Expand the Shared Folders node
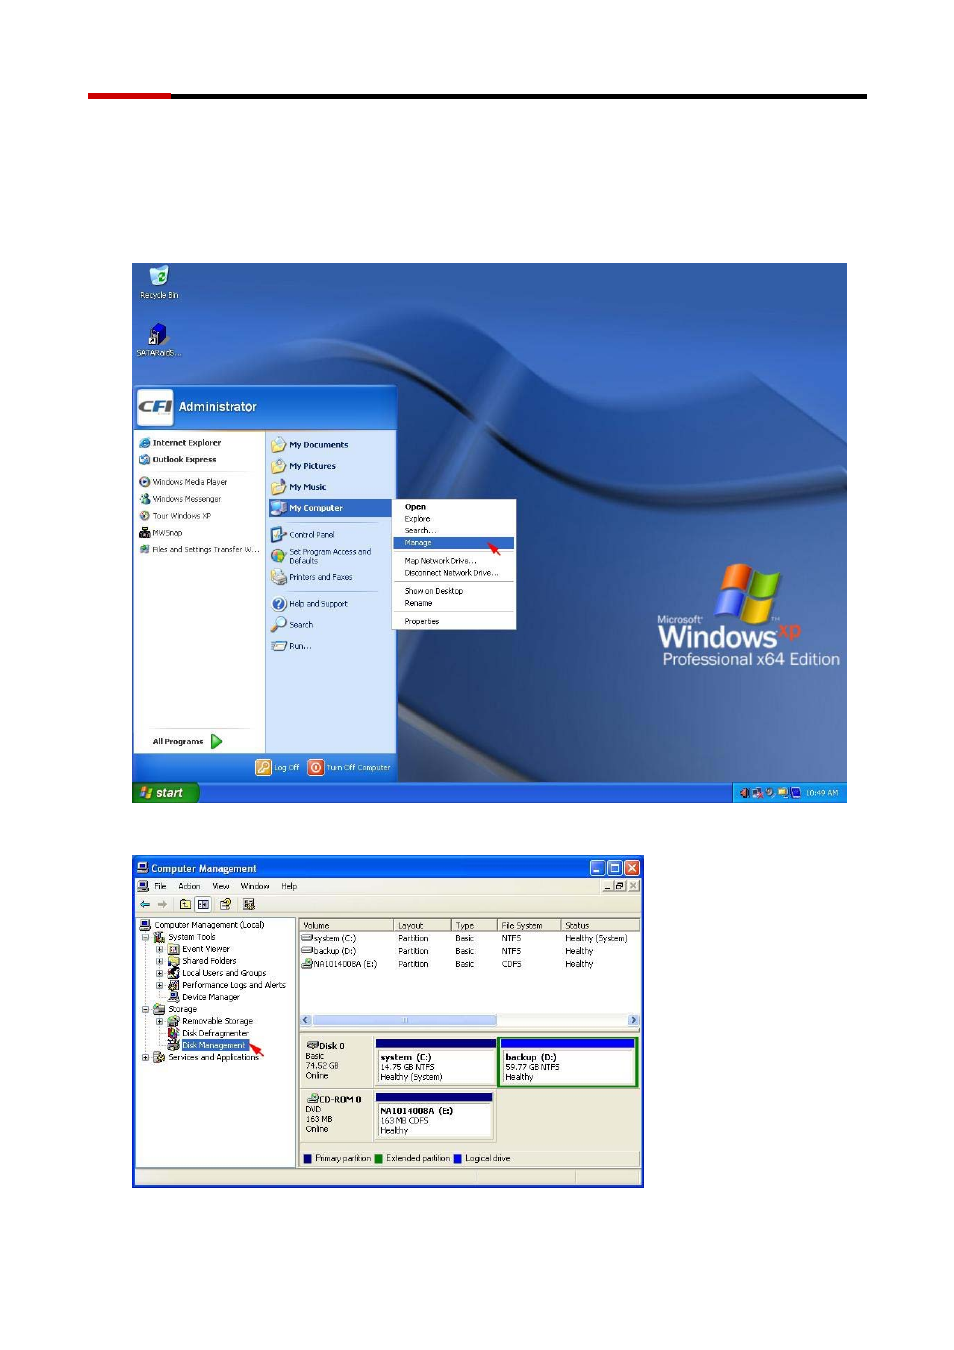The height and width of the screenshot is (1350, 954). (159, 961)
